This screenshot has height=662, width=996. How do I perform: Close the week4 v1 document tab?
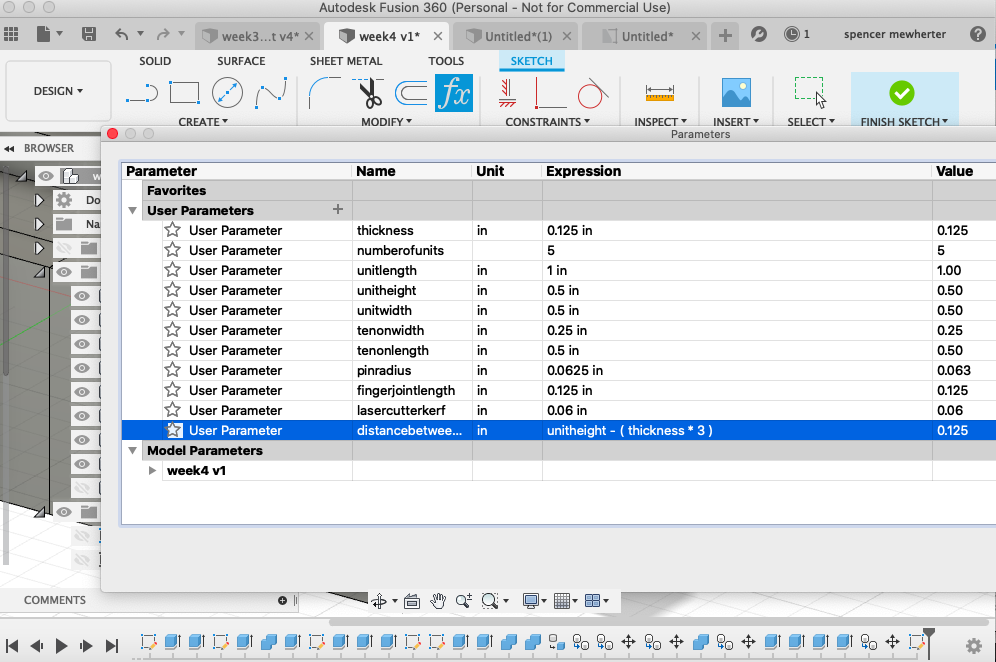(x=438, y=36)
